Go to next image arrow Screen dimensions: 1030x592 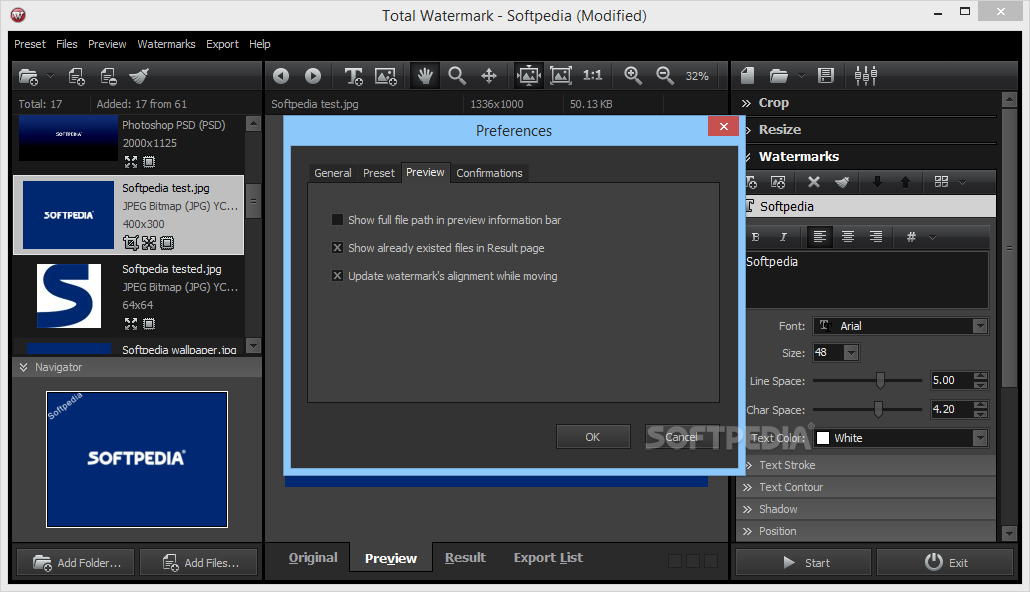313,76
